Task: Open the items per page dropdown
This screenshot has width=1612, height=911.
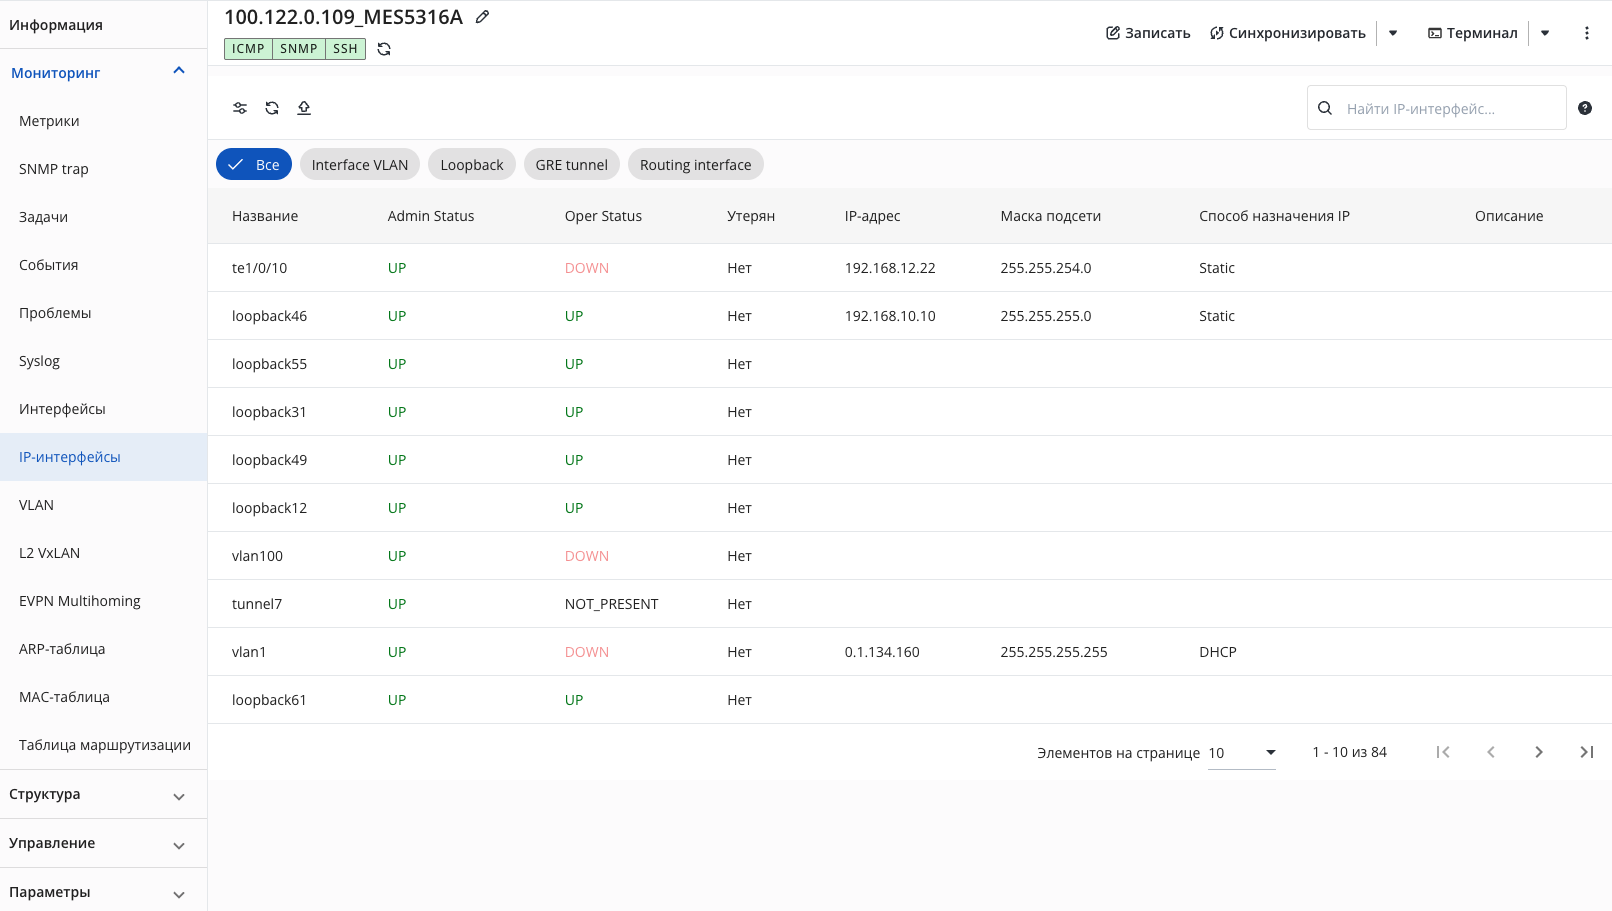Action: coord(1242,753)
